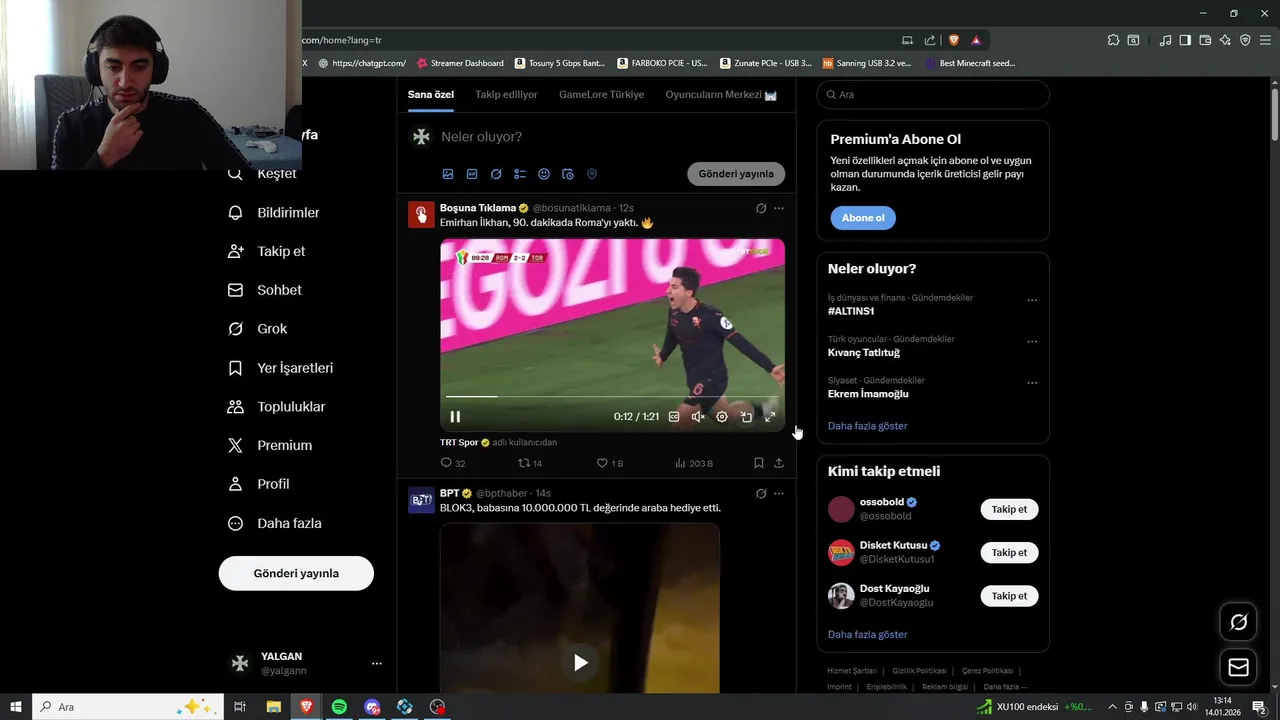Open Yer İşaretleri bookmarks
The height and width of the screenshot is (720, 1280).
coord(280,368)
